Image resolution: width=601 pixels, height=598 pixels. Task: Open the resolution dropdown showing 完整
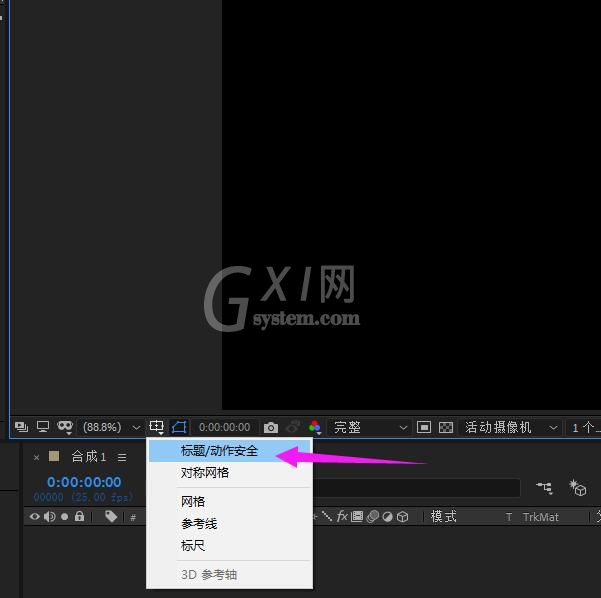pos(369,427)
